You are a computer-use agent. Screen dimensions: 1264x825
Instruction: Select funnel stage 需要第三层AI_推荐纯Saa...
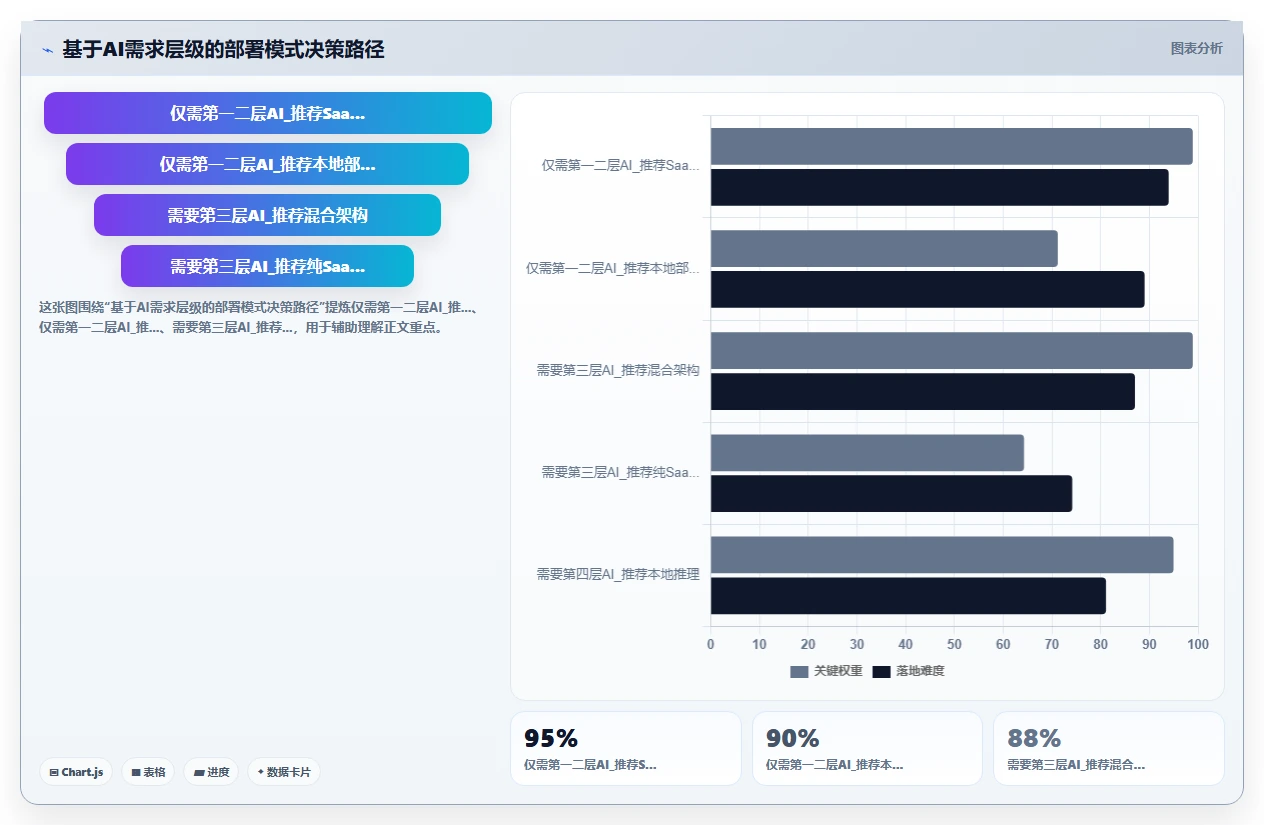point(268,266)
